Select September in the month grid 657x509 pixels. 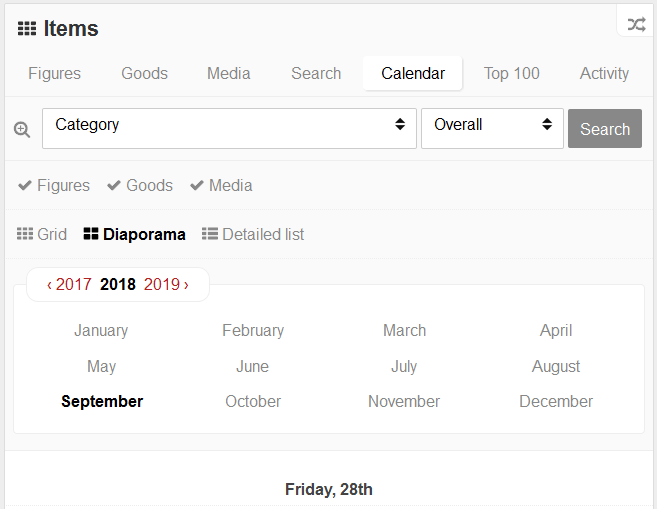[102, 401]
